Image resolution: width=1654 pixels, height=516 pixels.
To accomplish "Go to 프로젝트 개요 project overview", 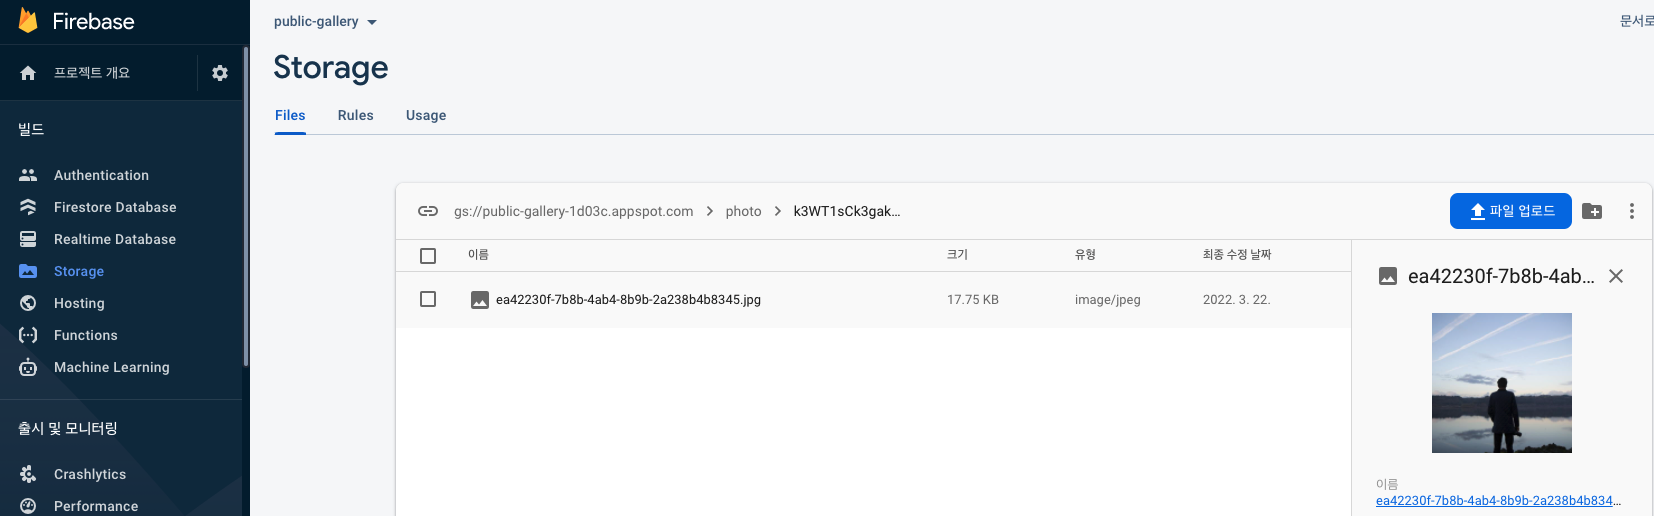I will pyautogui.click(x=92, y=73).
